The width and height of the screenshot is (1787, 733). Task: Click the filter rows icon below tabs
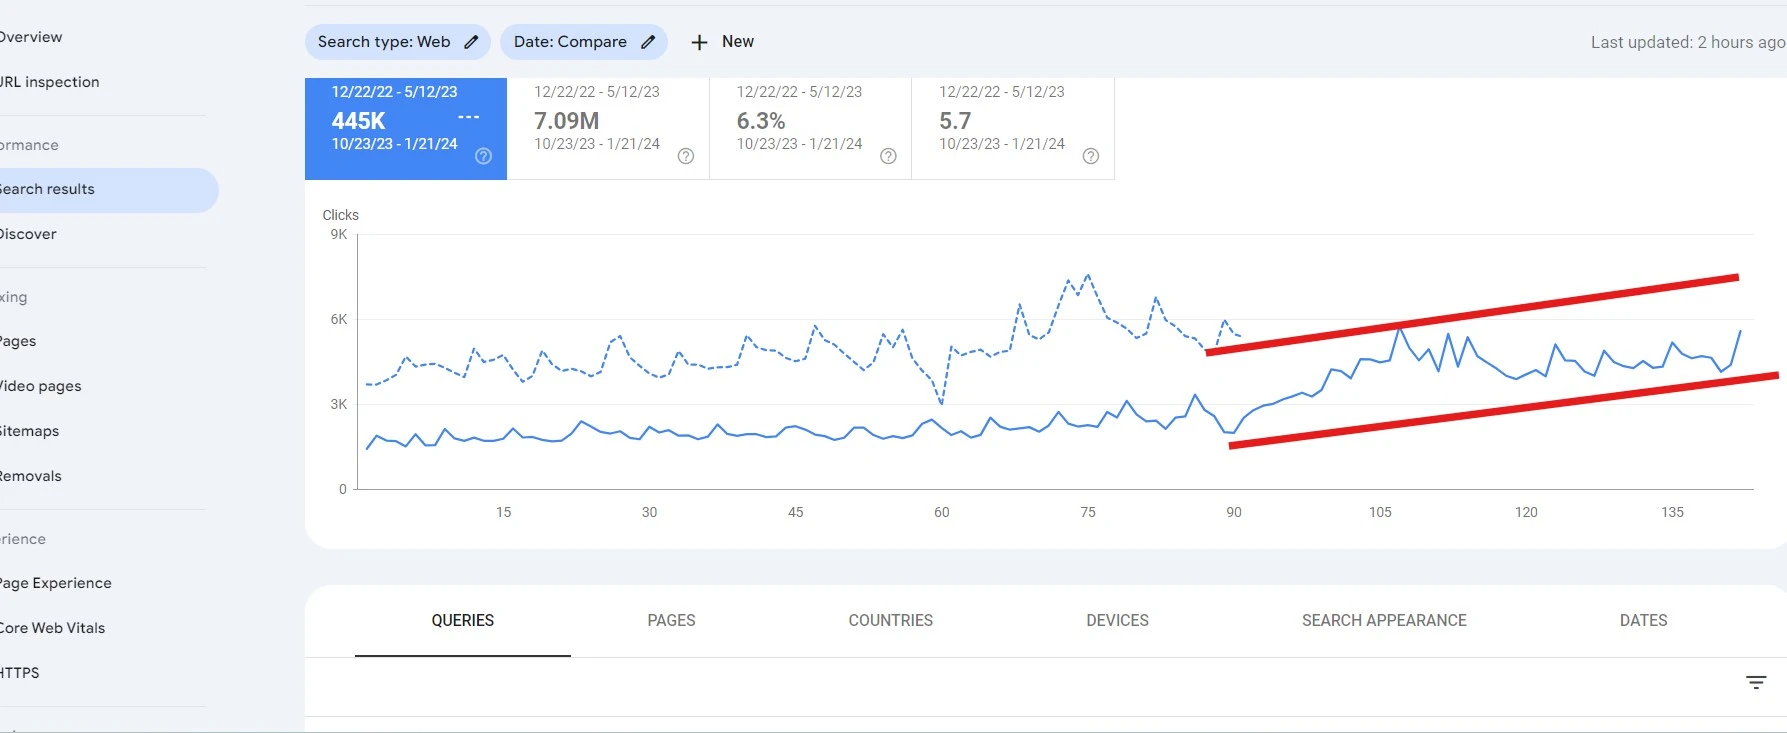1755,682
